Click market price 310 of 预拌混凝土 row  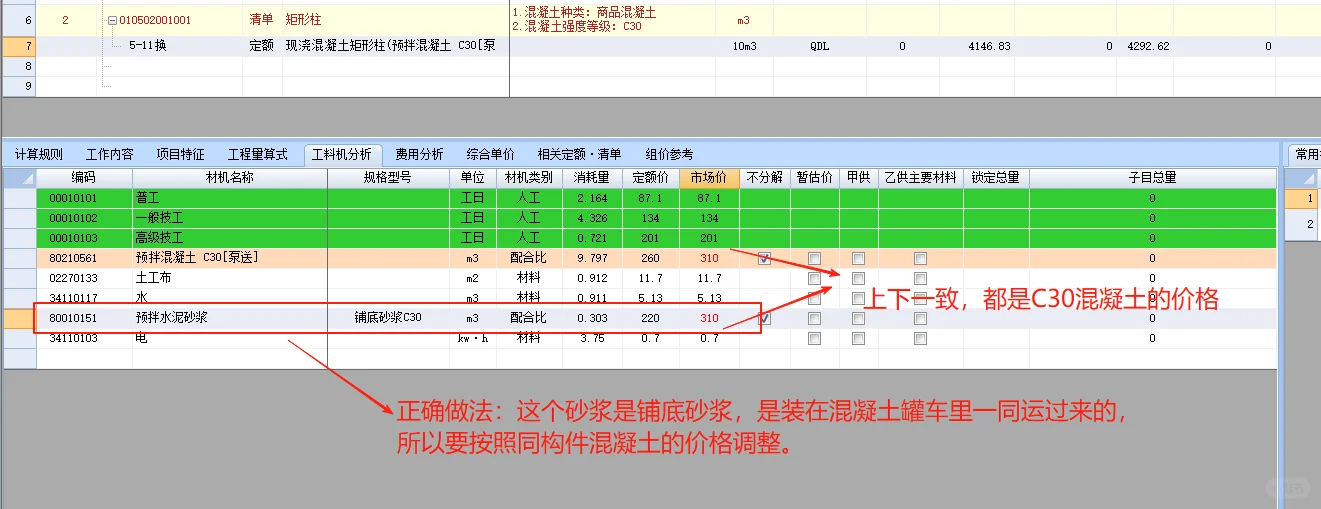(709, 258)
